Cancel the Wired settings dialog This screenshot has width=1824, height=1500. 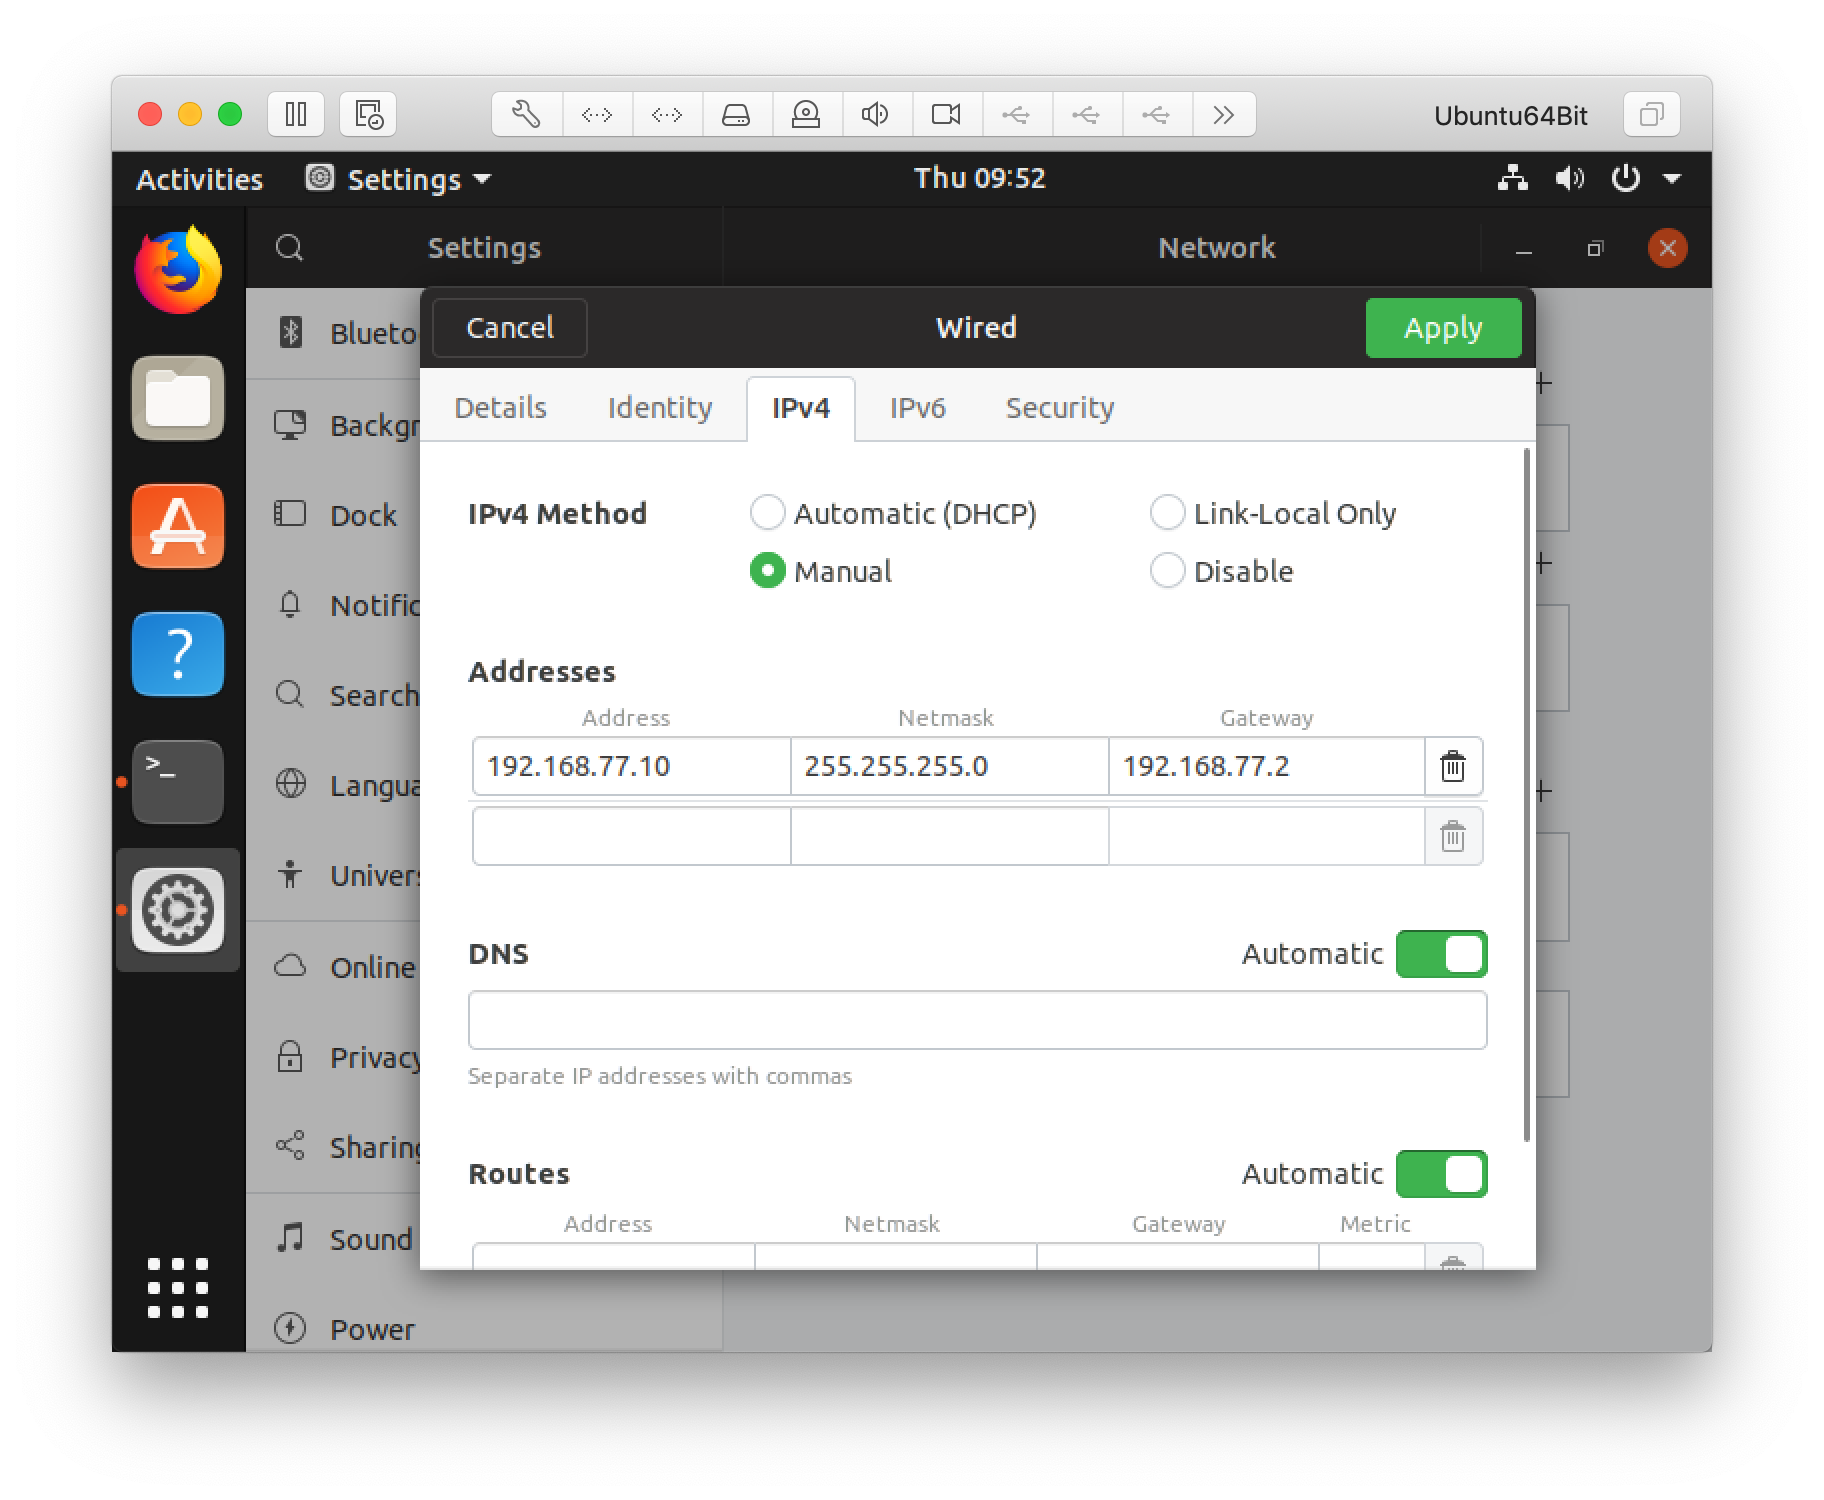click(510, 328)
